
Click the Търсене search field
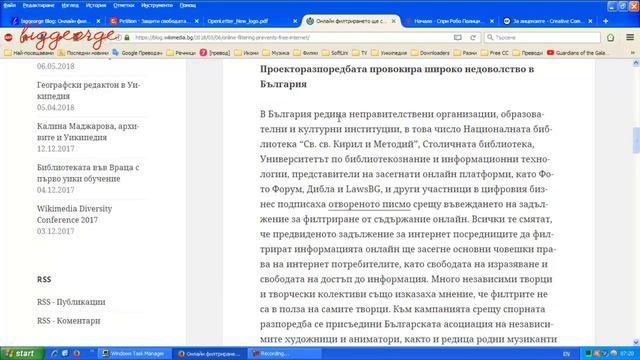tap(543, 38)
